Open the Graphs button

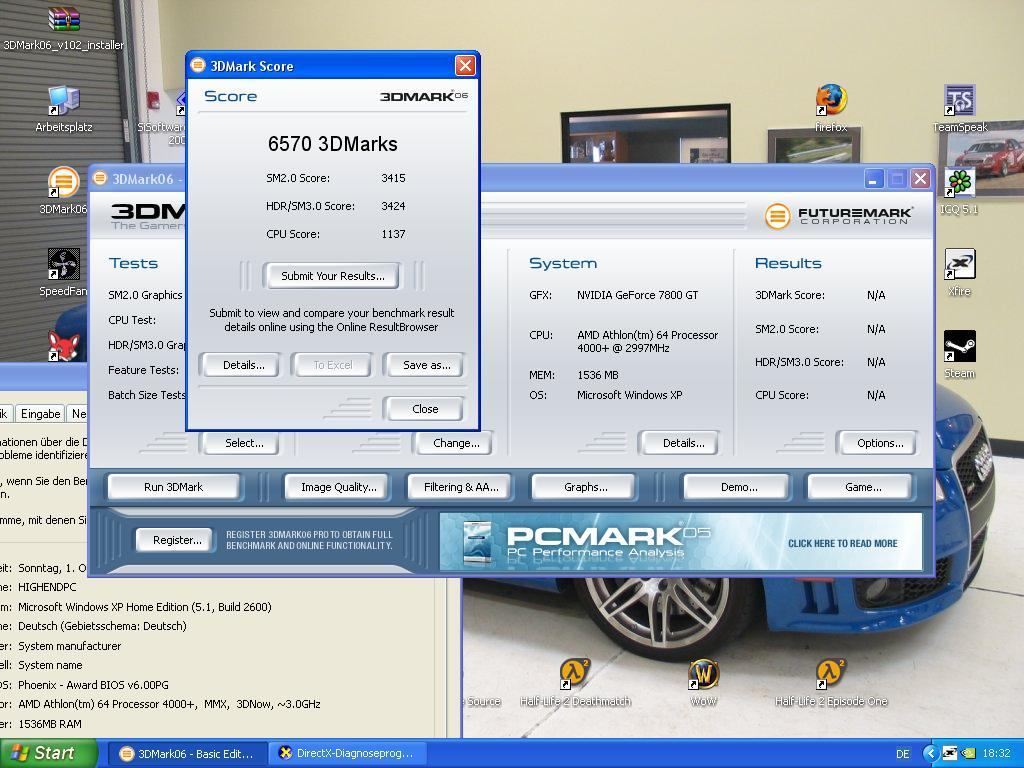(x=585, y=487)
